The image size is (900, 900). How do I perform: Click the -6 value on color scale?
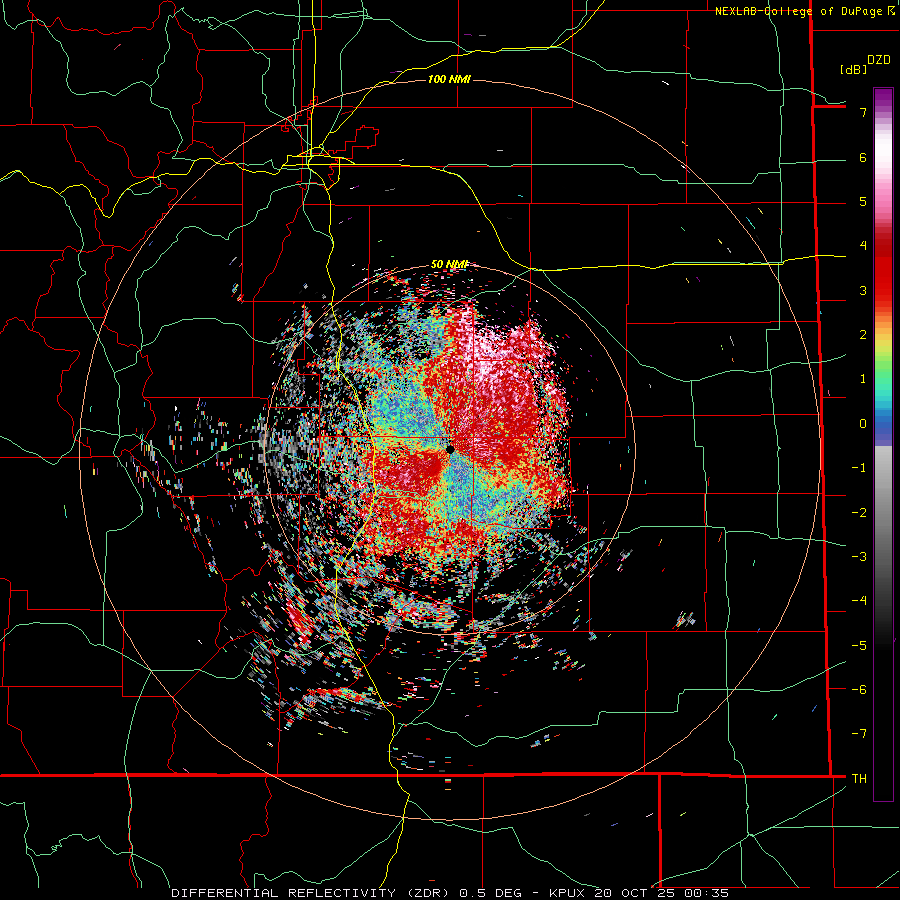tap(859, 690)
